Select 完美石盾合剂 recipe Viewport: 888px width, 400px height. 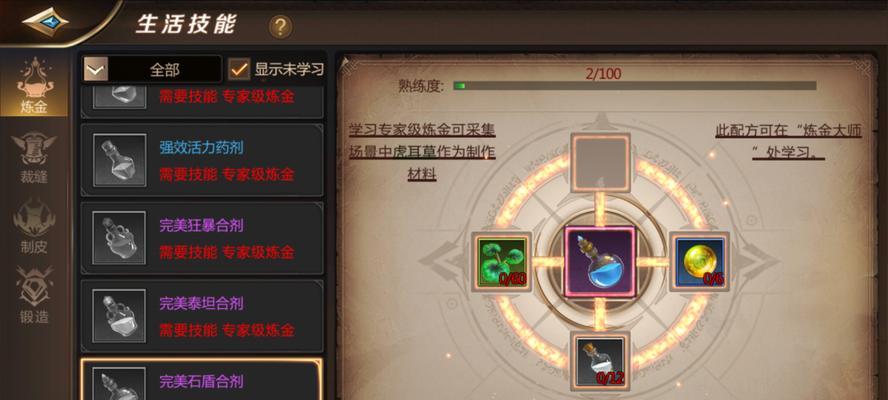tap(202, 379)
